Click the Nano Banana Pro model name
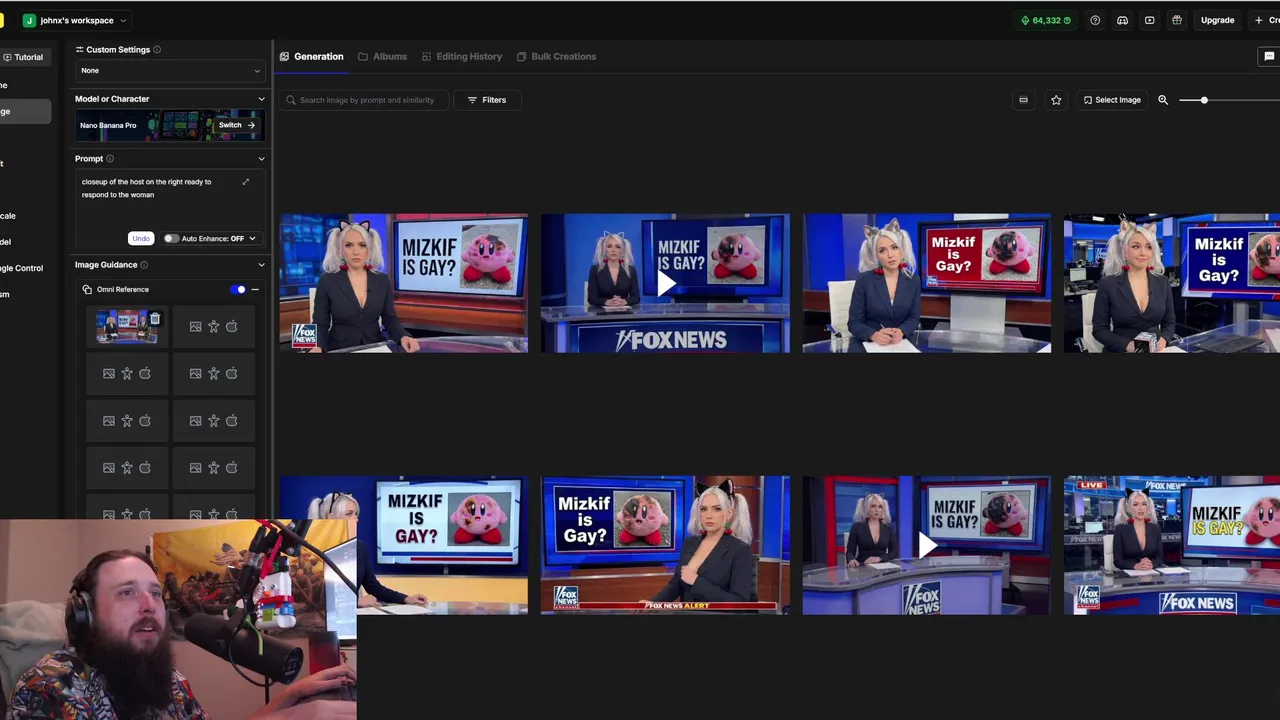Screen dimensions: 1280x720 tap(108, 126)
